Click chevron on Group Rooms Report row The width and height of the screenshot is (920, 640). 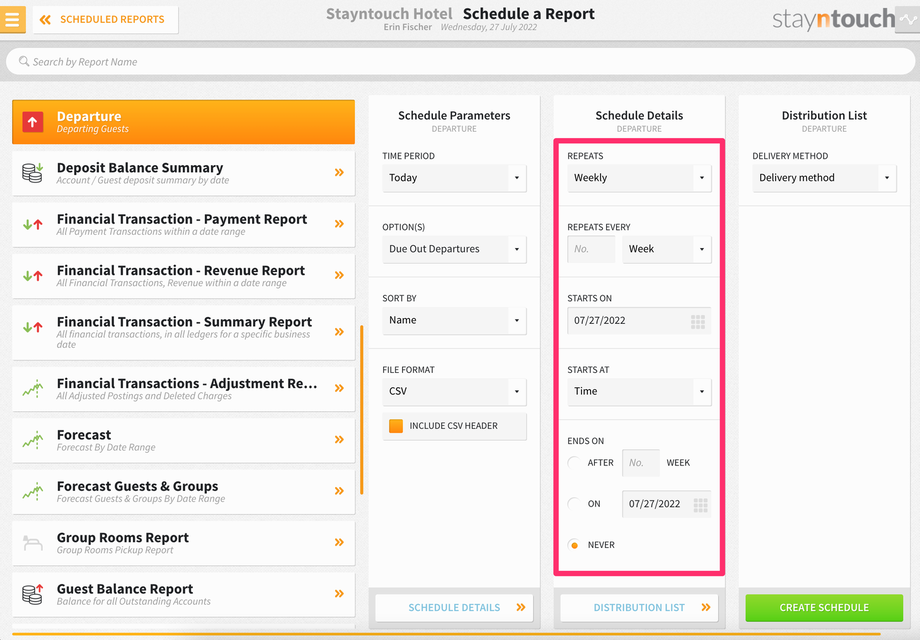coord(339,542)
